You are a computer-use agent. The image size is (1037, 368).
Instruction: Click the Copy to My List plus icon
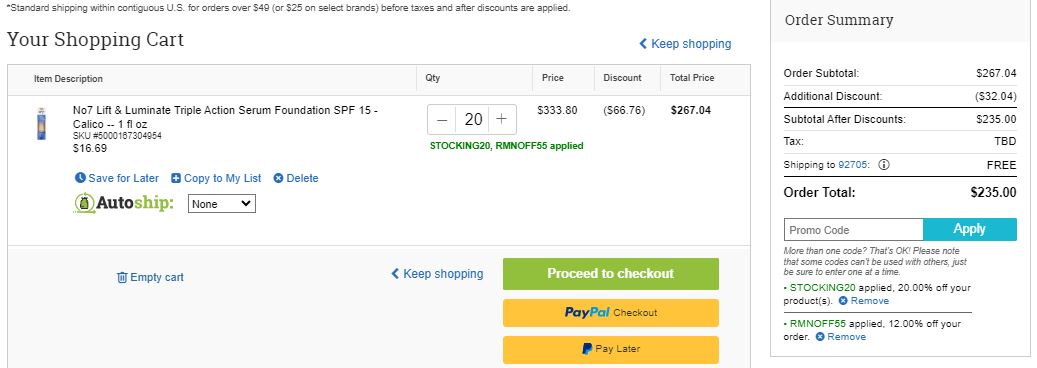coord(176,178)
